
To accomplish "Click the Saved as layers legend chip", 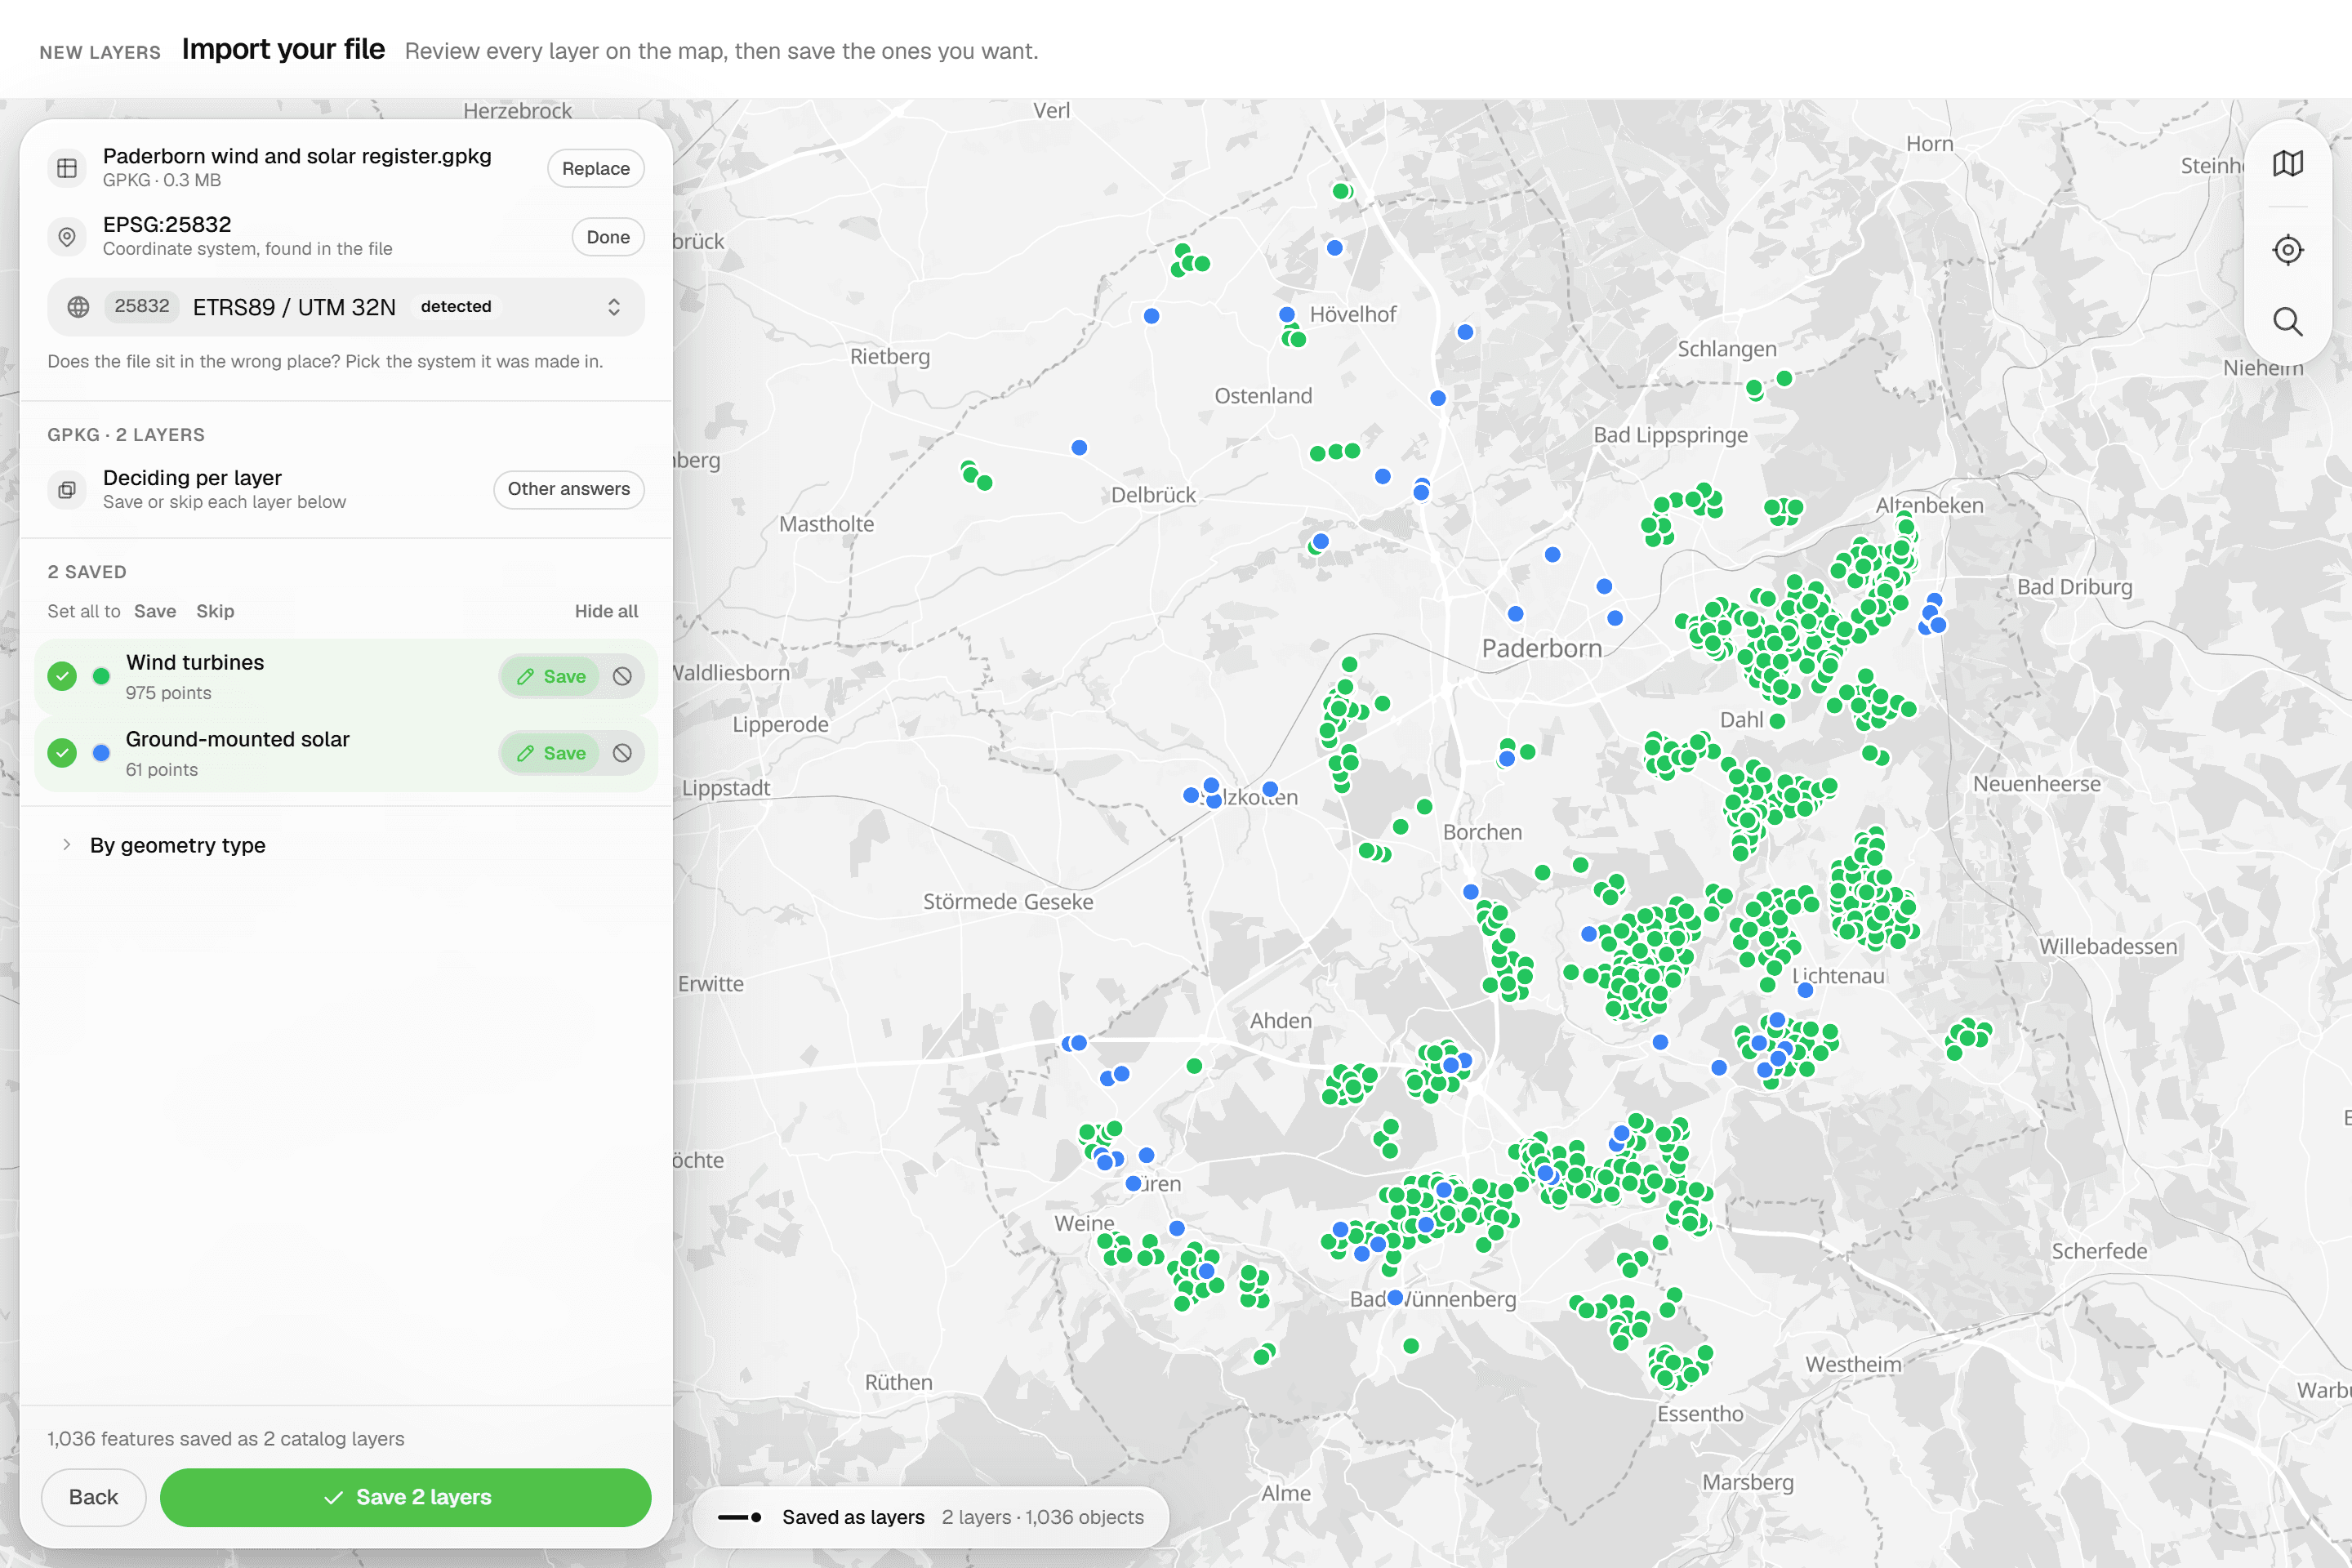I will coord(930,1517).
